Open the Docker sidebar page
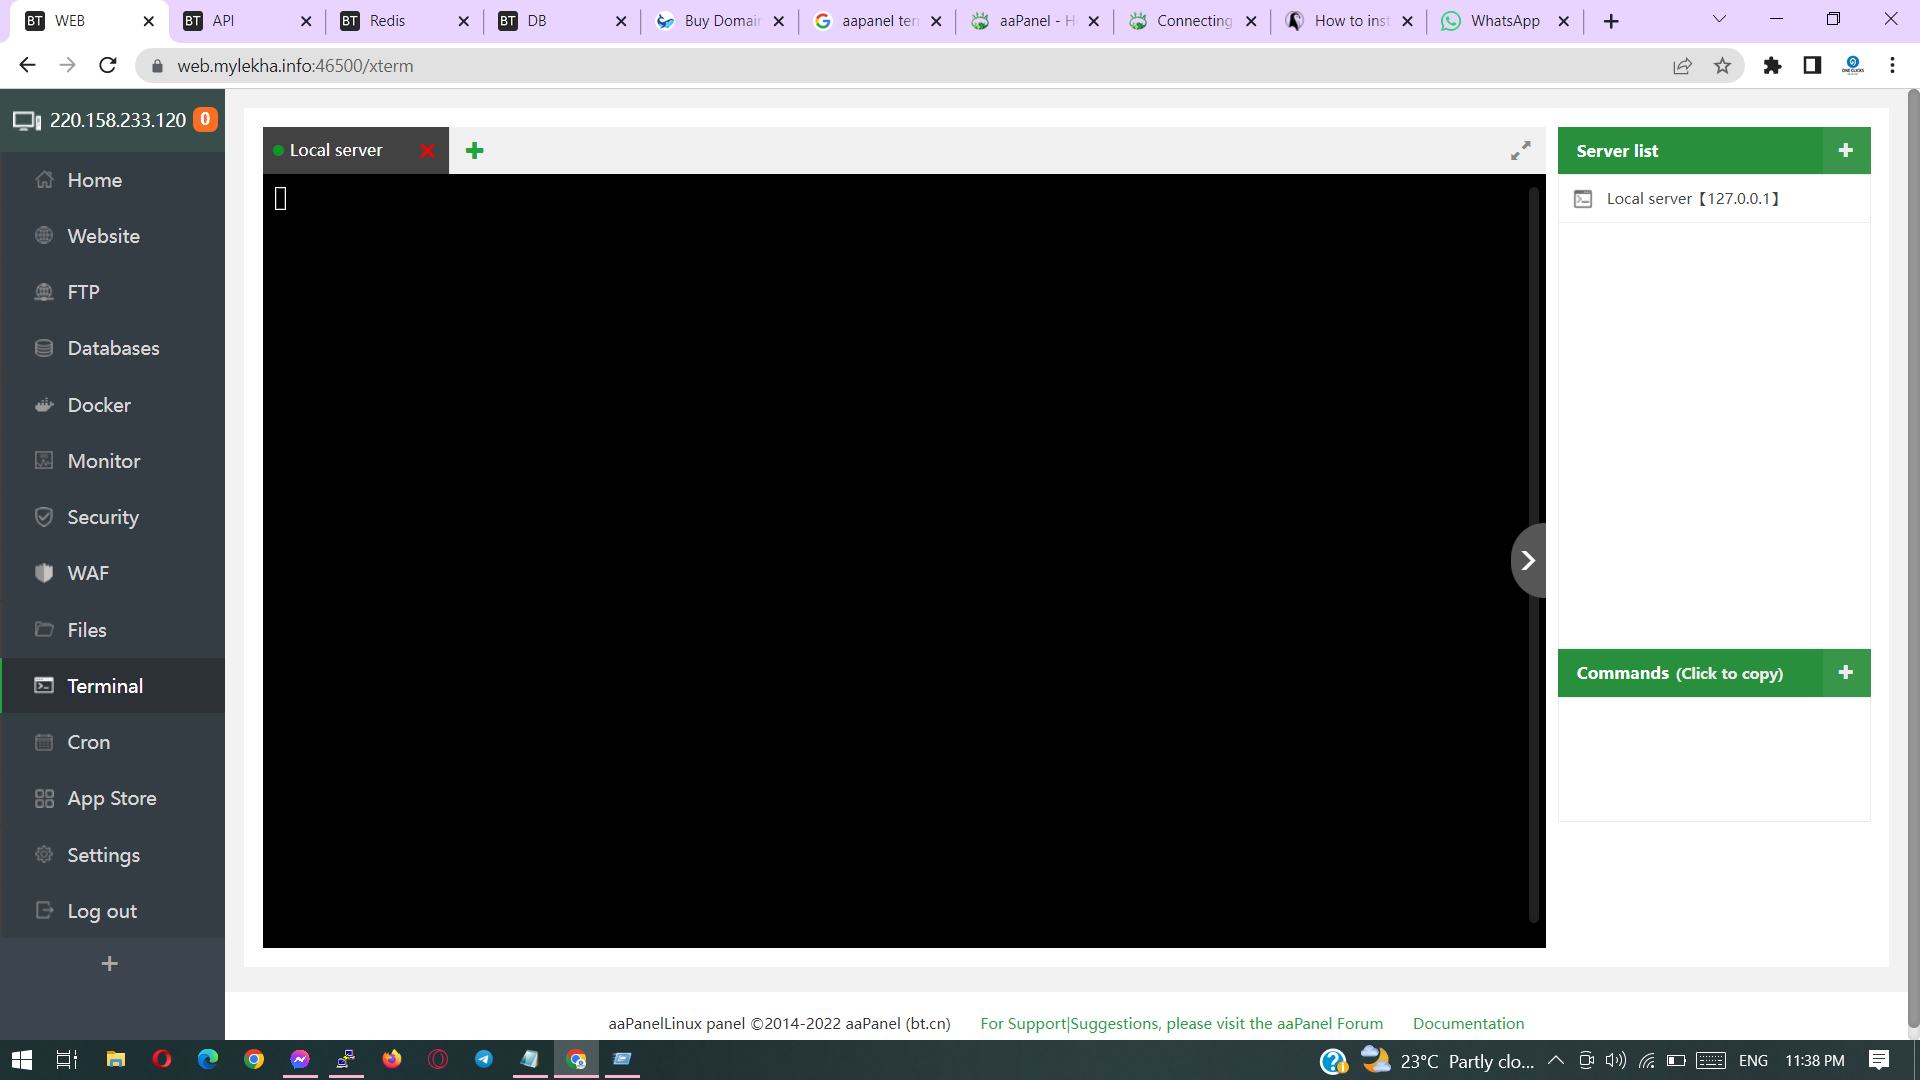This screenshot has height=1080, width=1920. 99,405
